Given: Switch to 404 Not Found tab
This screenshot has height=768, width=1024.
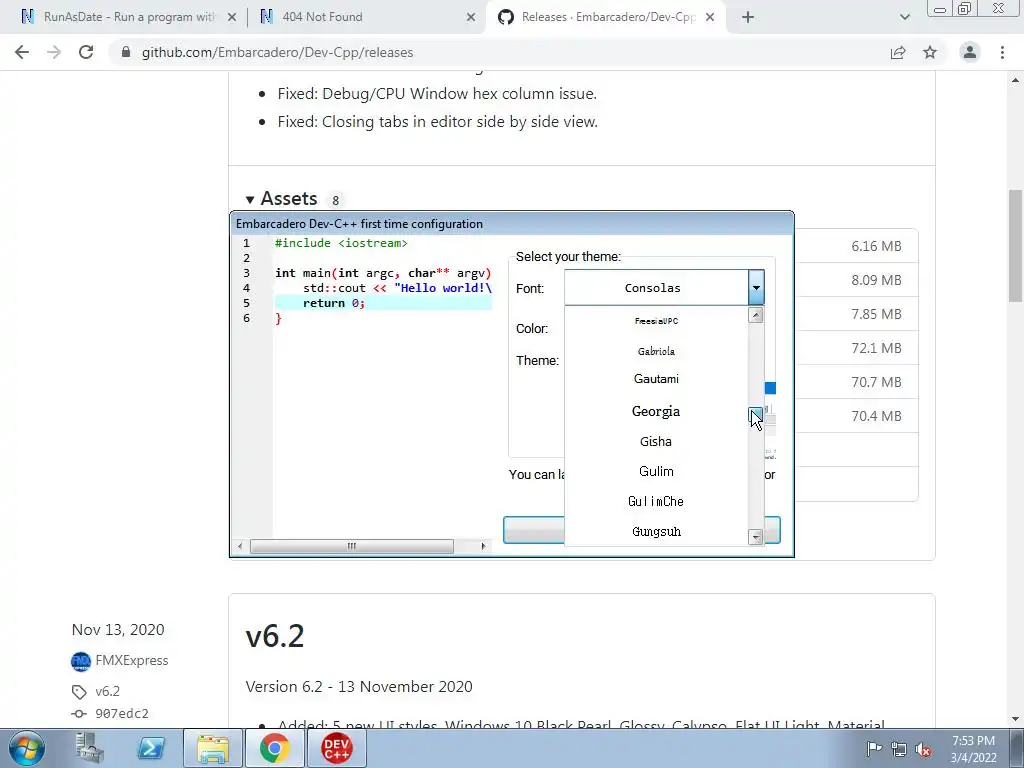Looking at the screenshot, I should point(366,17).
